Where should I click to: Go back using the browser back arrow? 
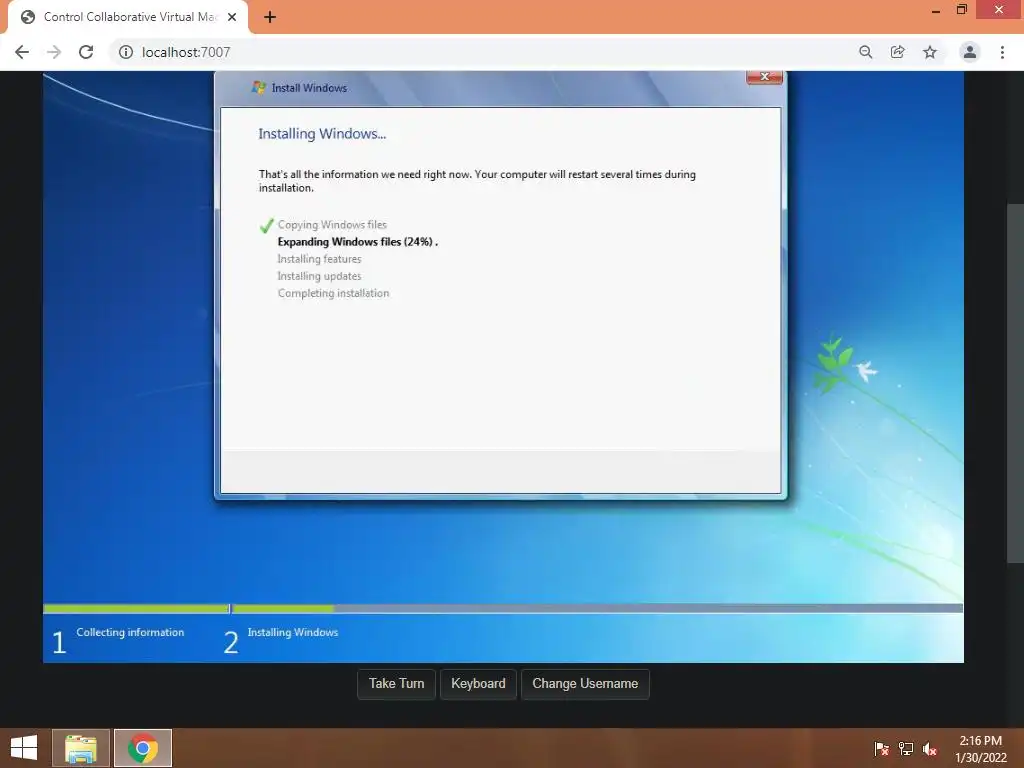pyautogui.click(x=22, y=52)
